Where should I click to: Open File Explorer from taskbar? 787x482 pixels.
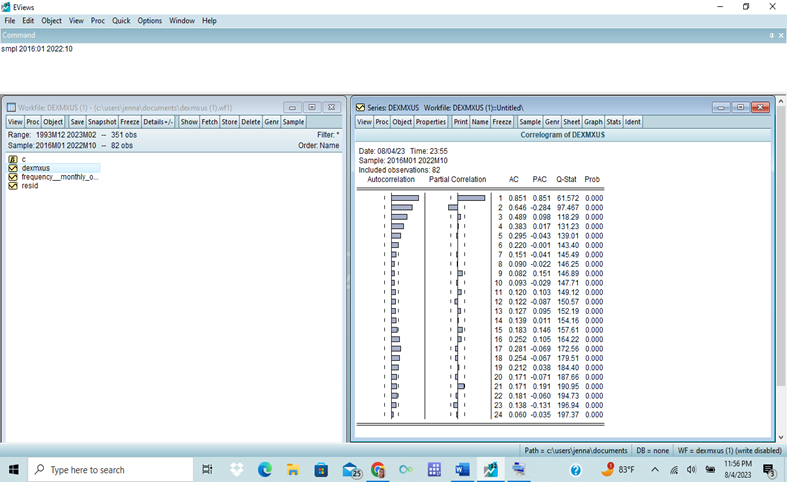pos(293,469)
